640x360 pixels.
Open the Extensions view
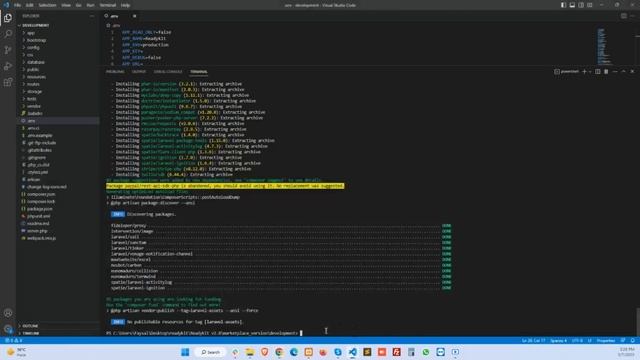(x=8, y=82)
